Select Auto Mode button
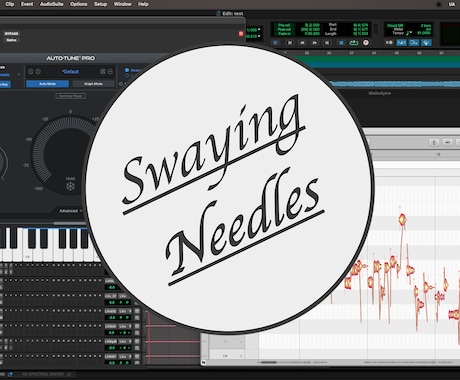This screenshot has height=380, width=460. pyautogui.click(x=47, y=84)
